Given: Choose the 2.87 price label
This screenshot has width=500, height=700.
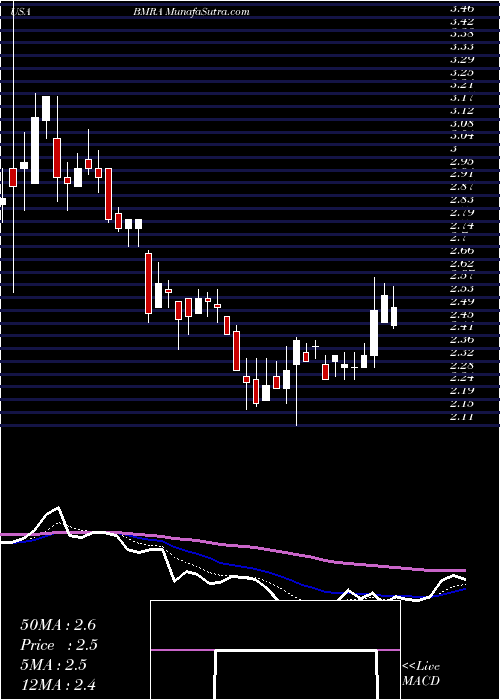Looking at the screenshot, I should pyautogui.click(x=461, y=187).
